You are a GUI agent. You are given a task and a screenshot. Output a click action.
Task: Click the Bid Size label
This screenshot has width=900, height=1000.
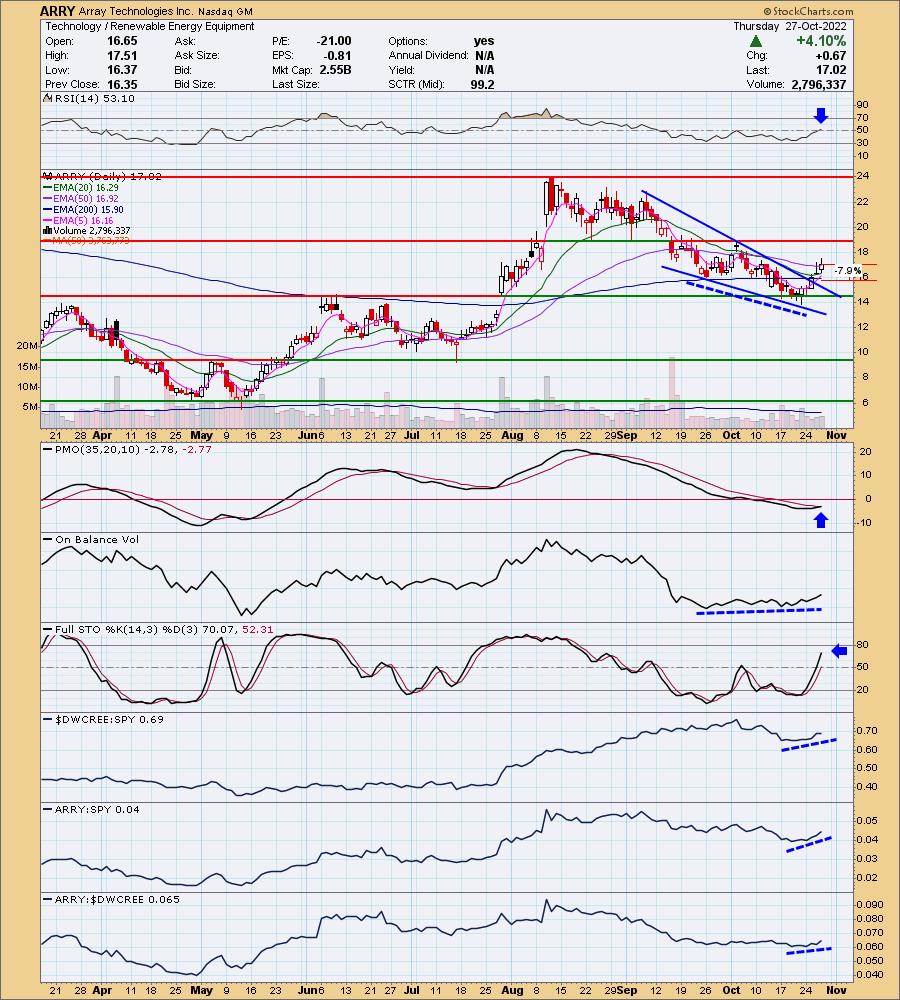(x=195, y=84)
